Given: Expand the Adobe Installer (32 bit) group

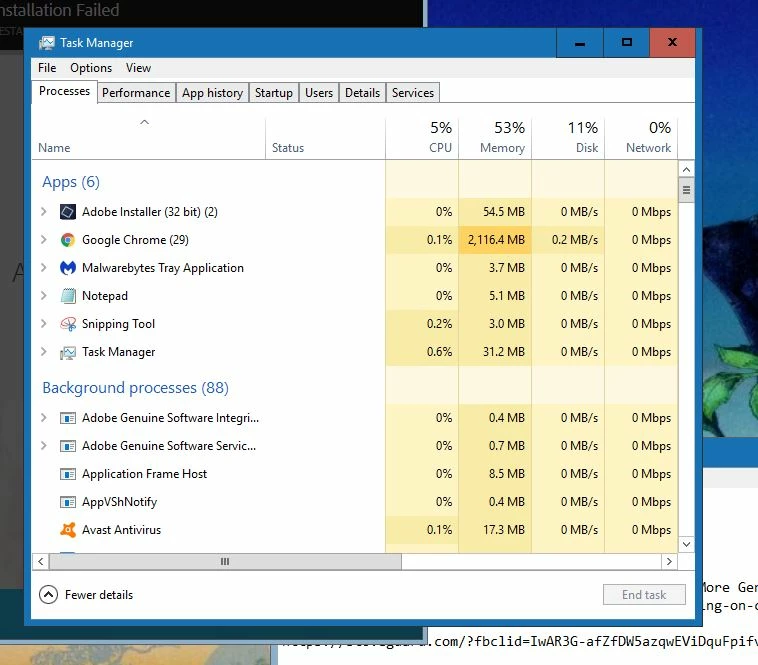Looking at the screenshot, I should [44, 212].
